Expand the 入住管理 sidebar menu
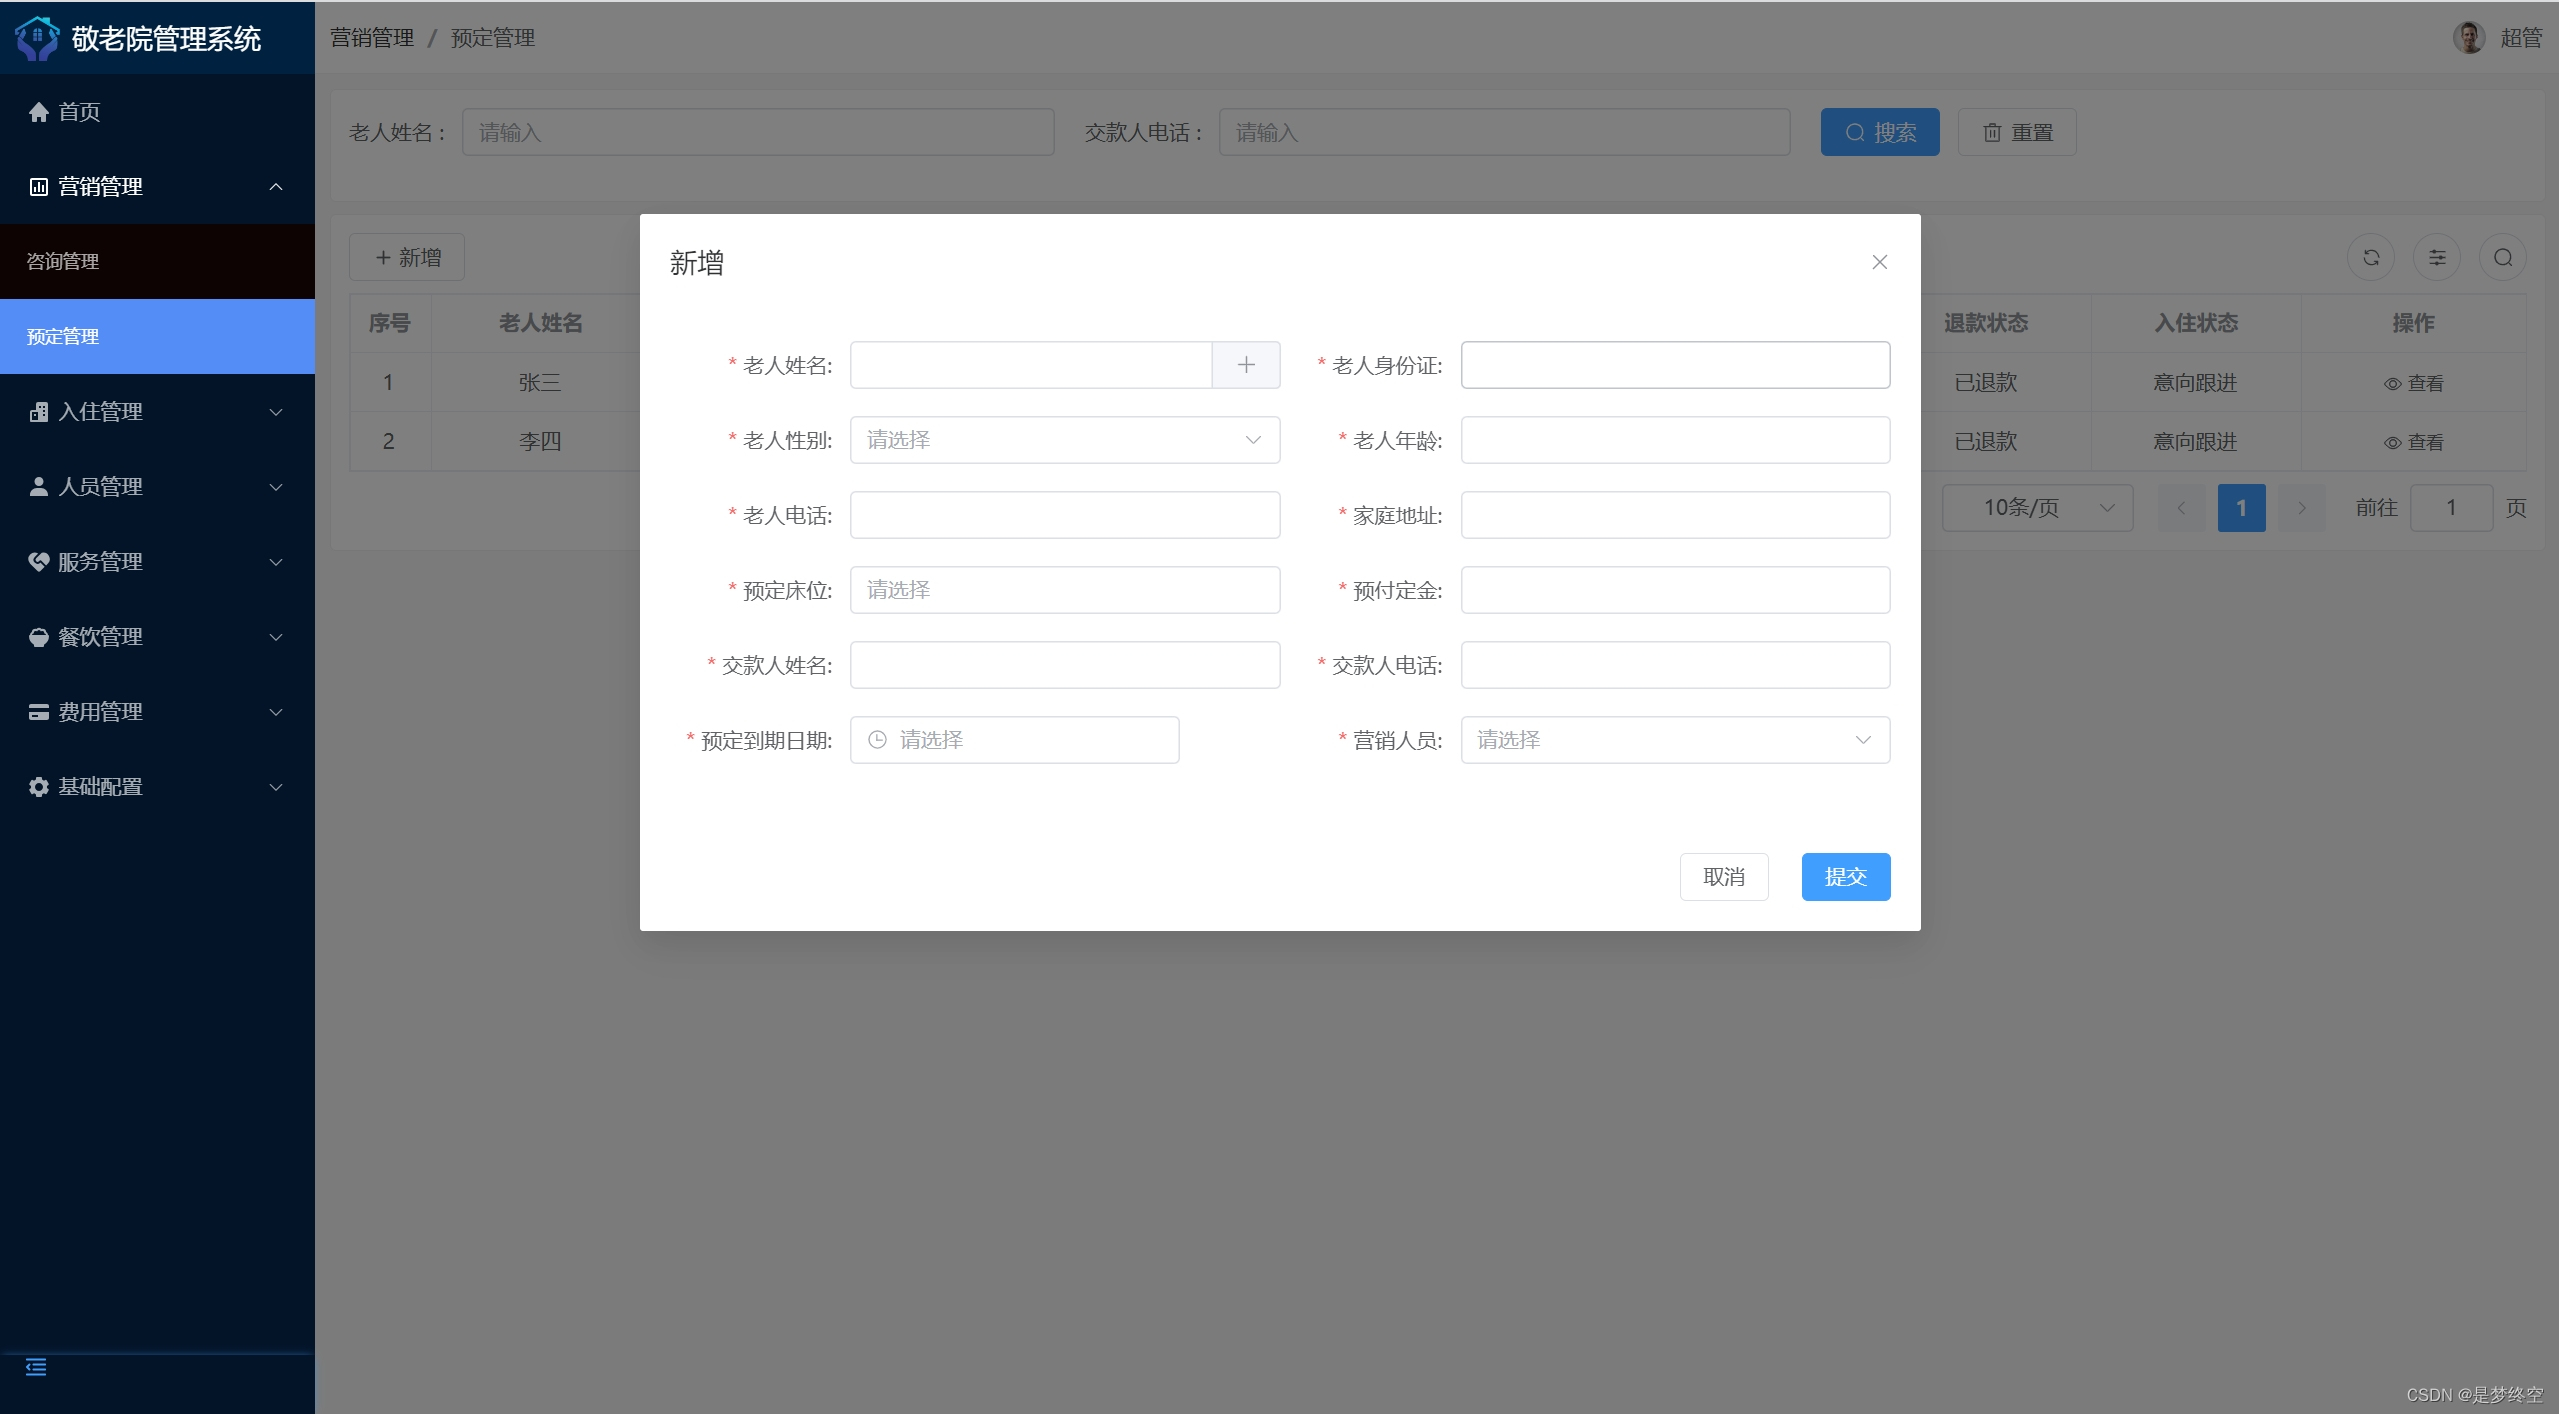 coord(157,412)
